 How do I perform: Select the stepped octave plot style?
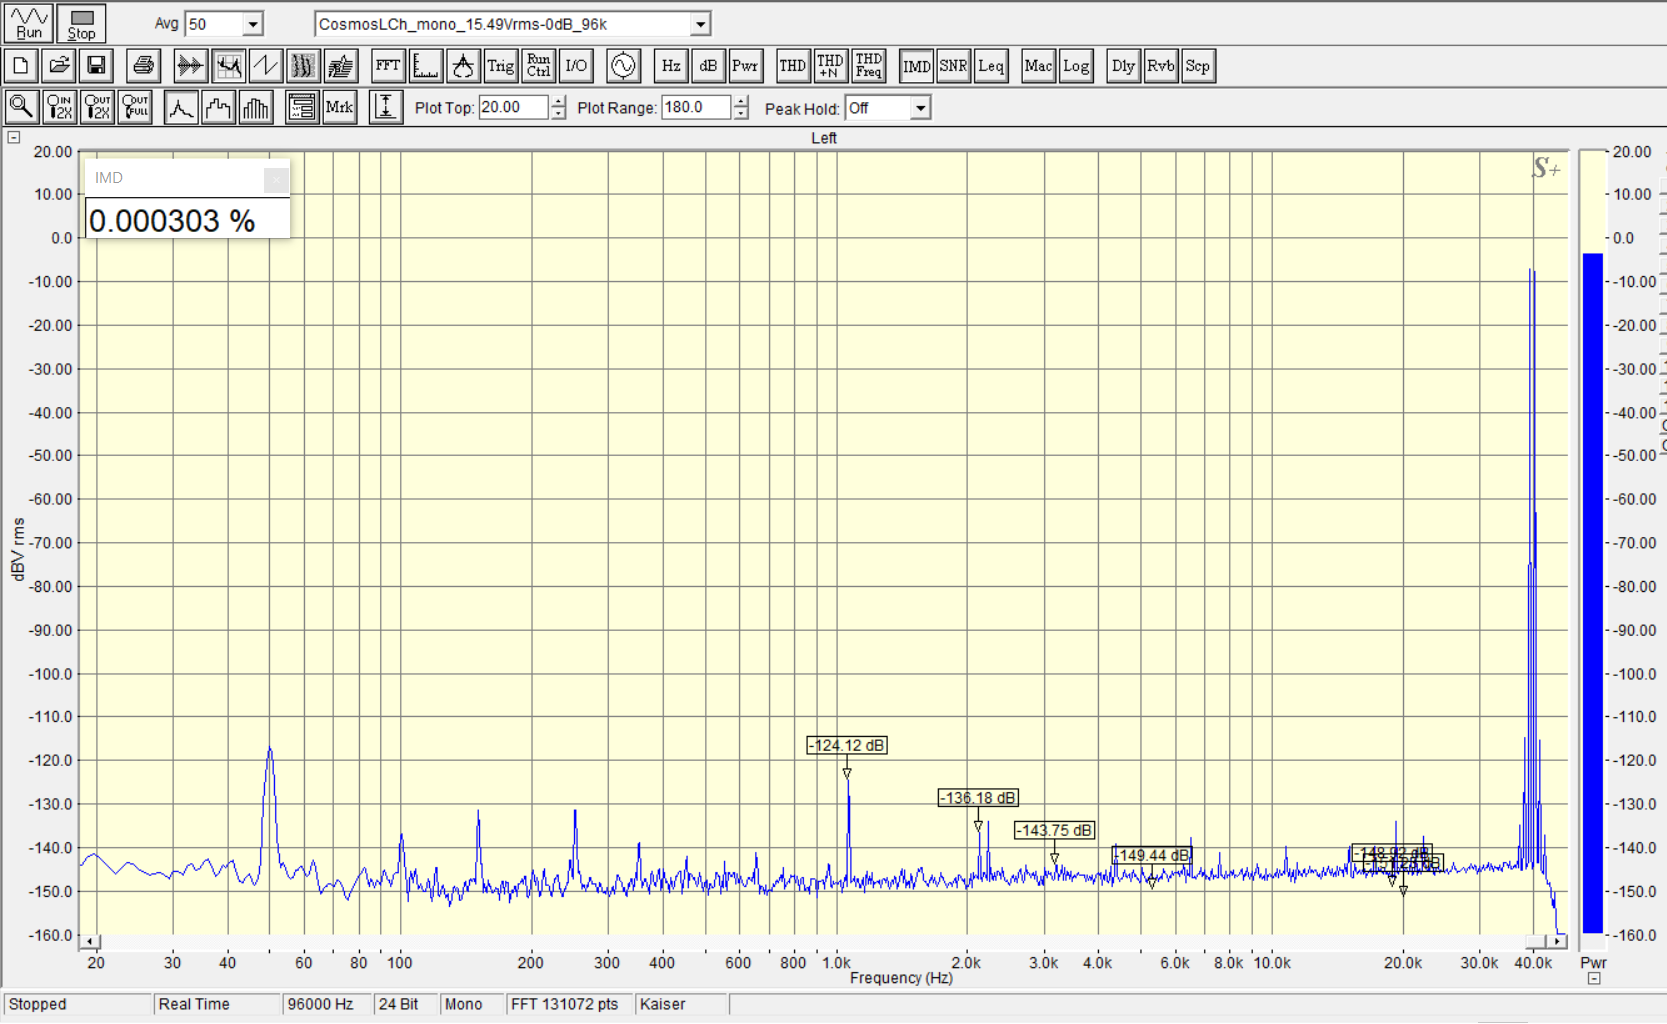click(x=218, y=107)
